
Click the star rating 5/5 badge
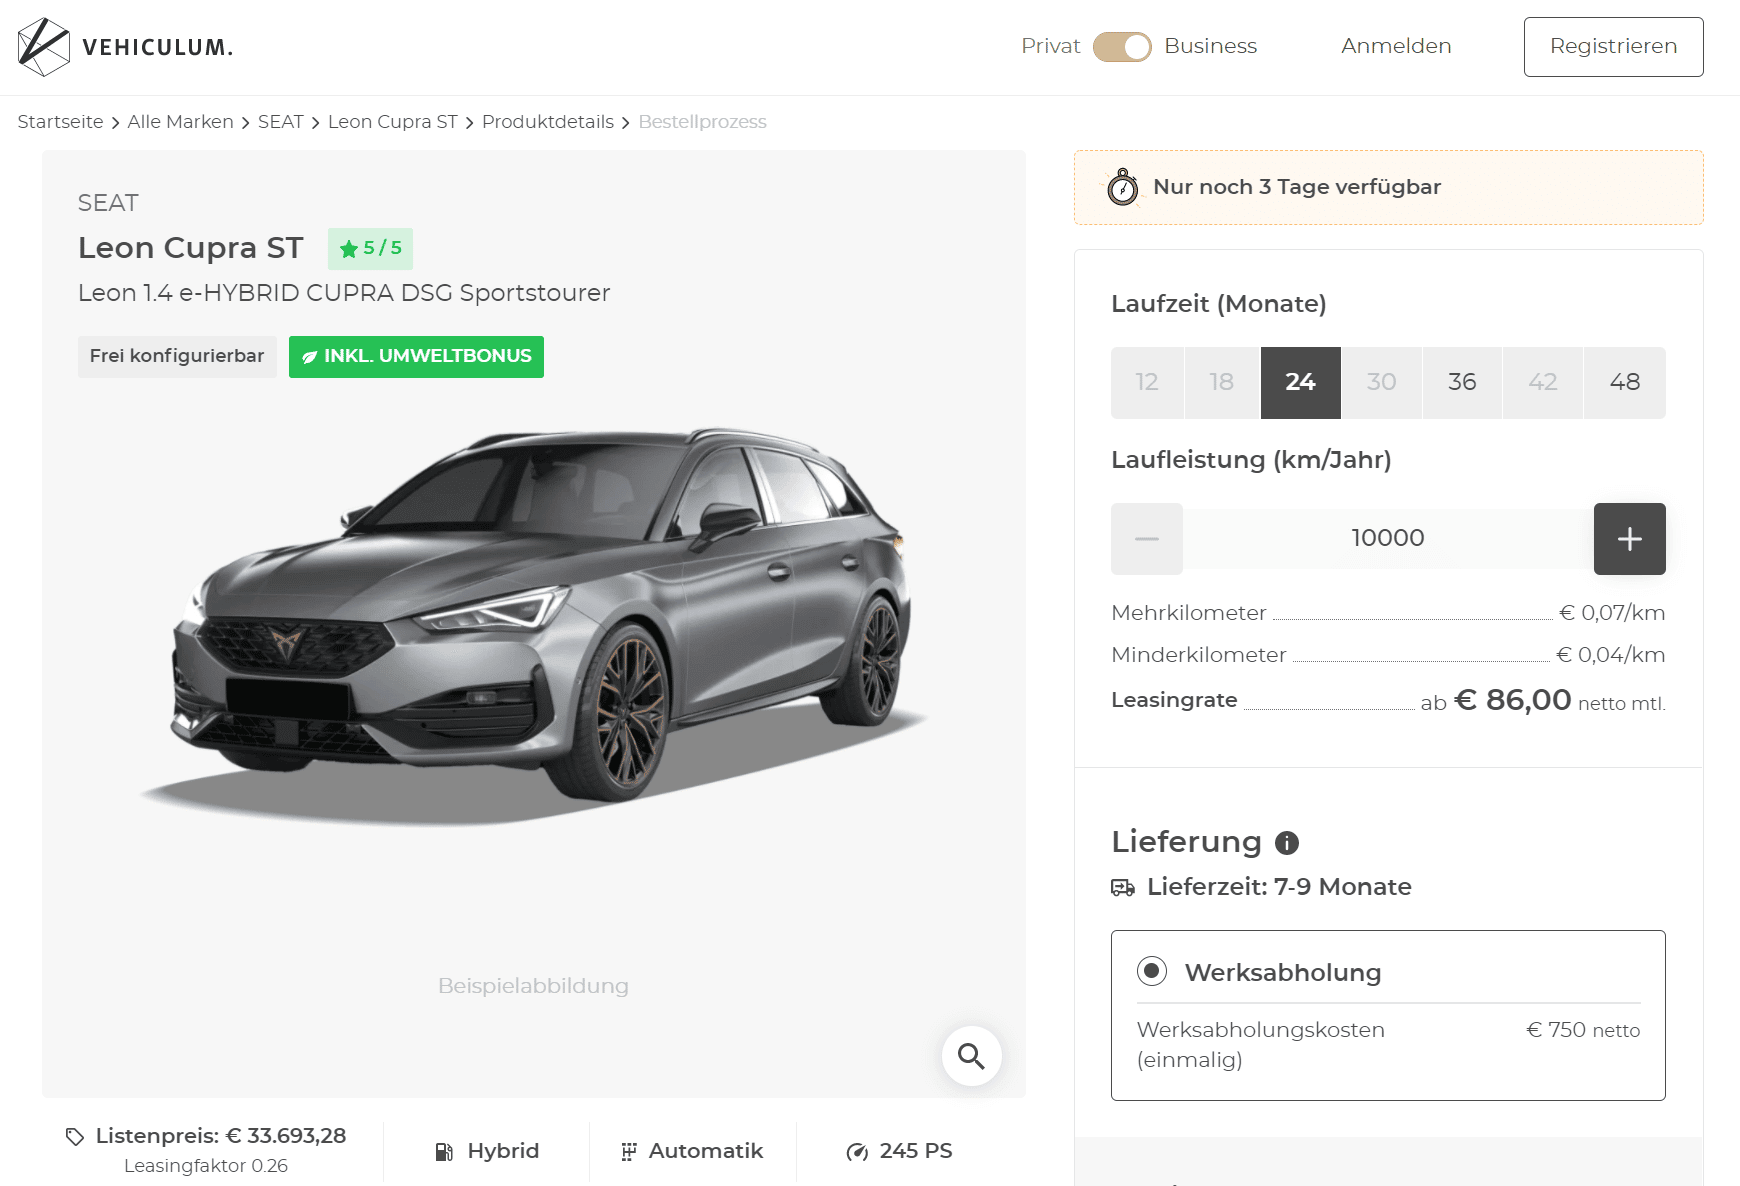[370, 248]
